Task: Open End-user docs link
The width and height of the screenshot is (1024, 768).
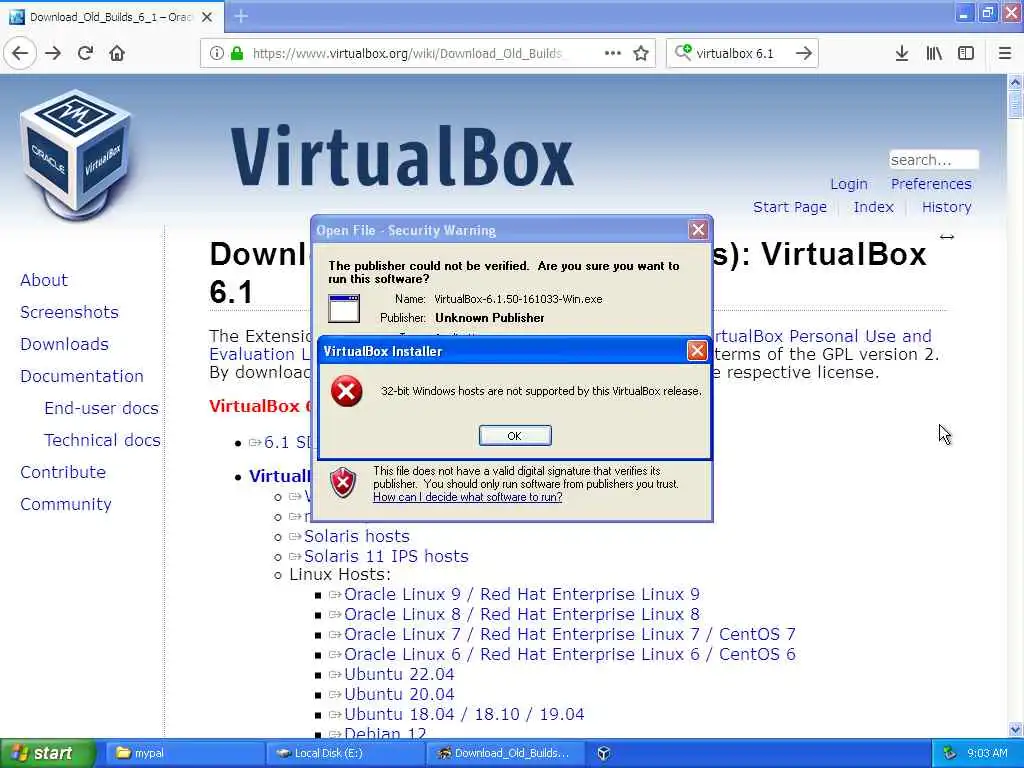Action: (101, 408)
